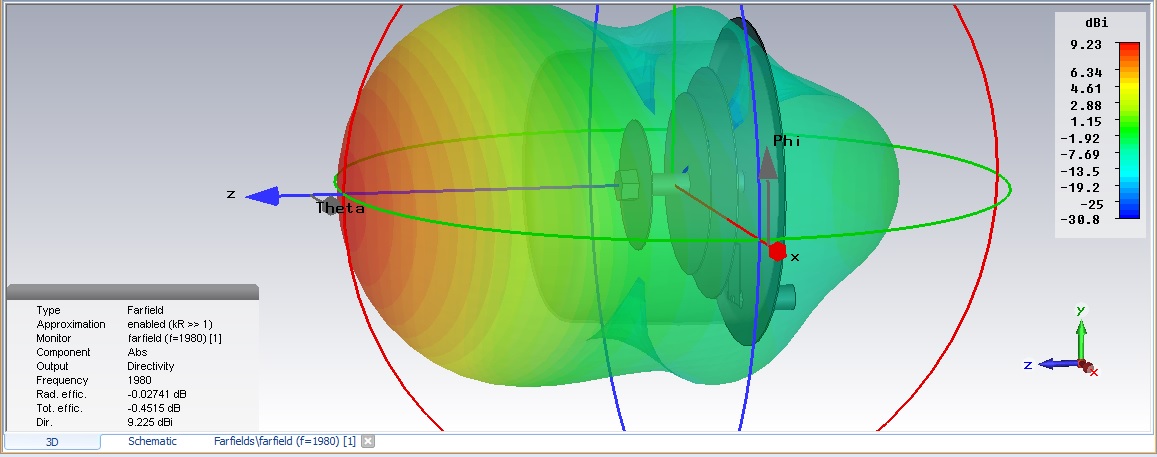Click the Output value Directivity
1157x457 pixels.
pyautogui.click(x=151, y=366)
